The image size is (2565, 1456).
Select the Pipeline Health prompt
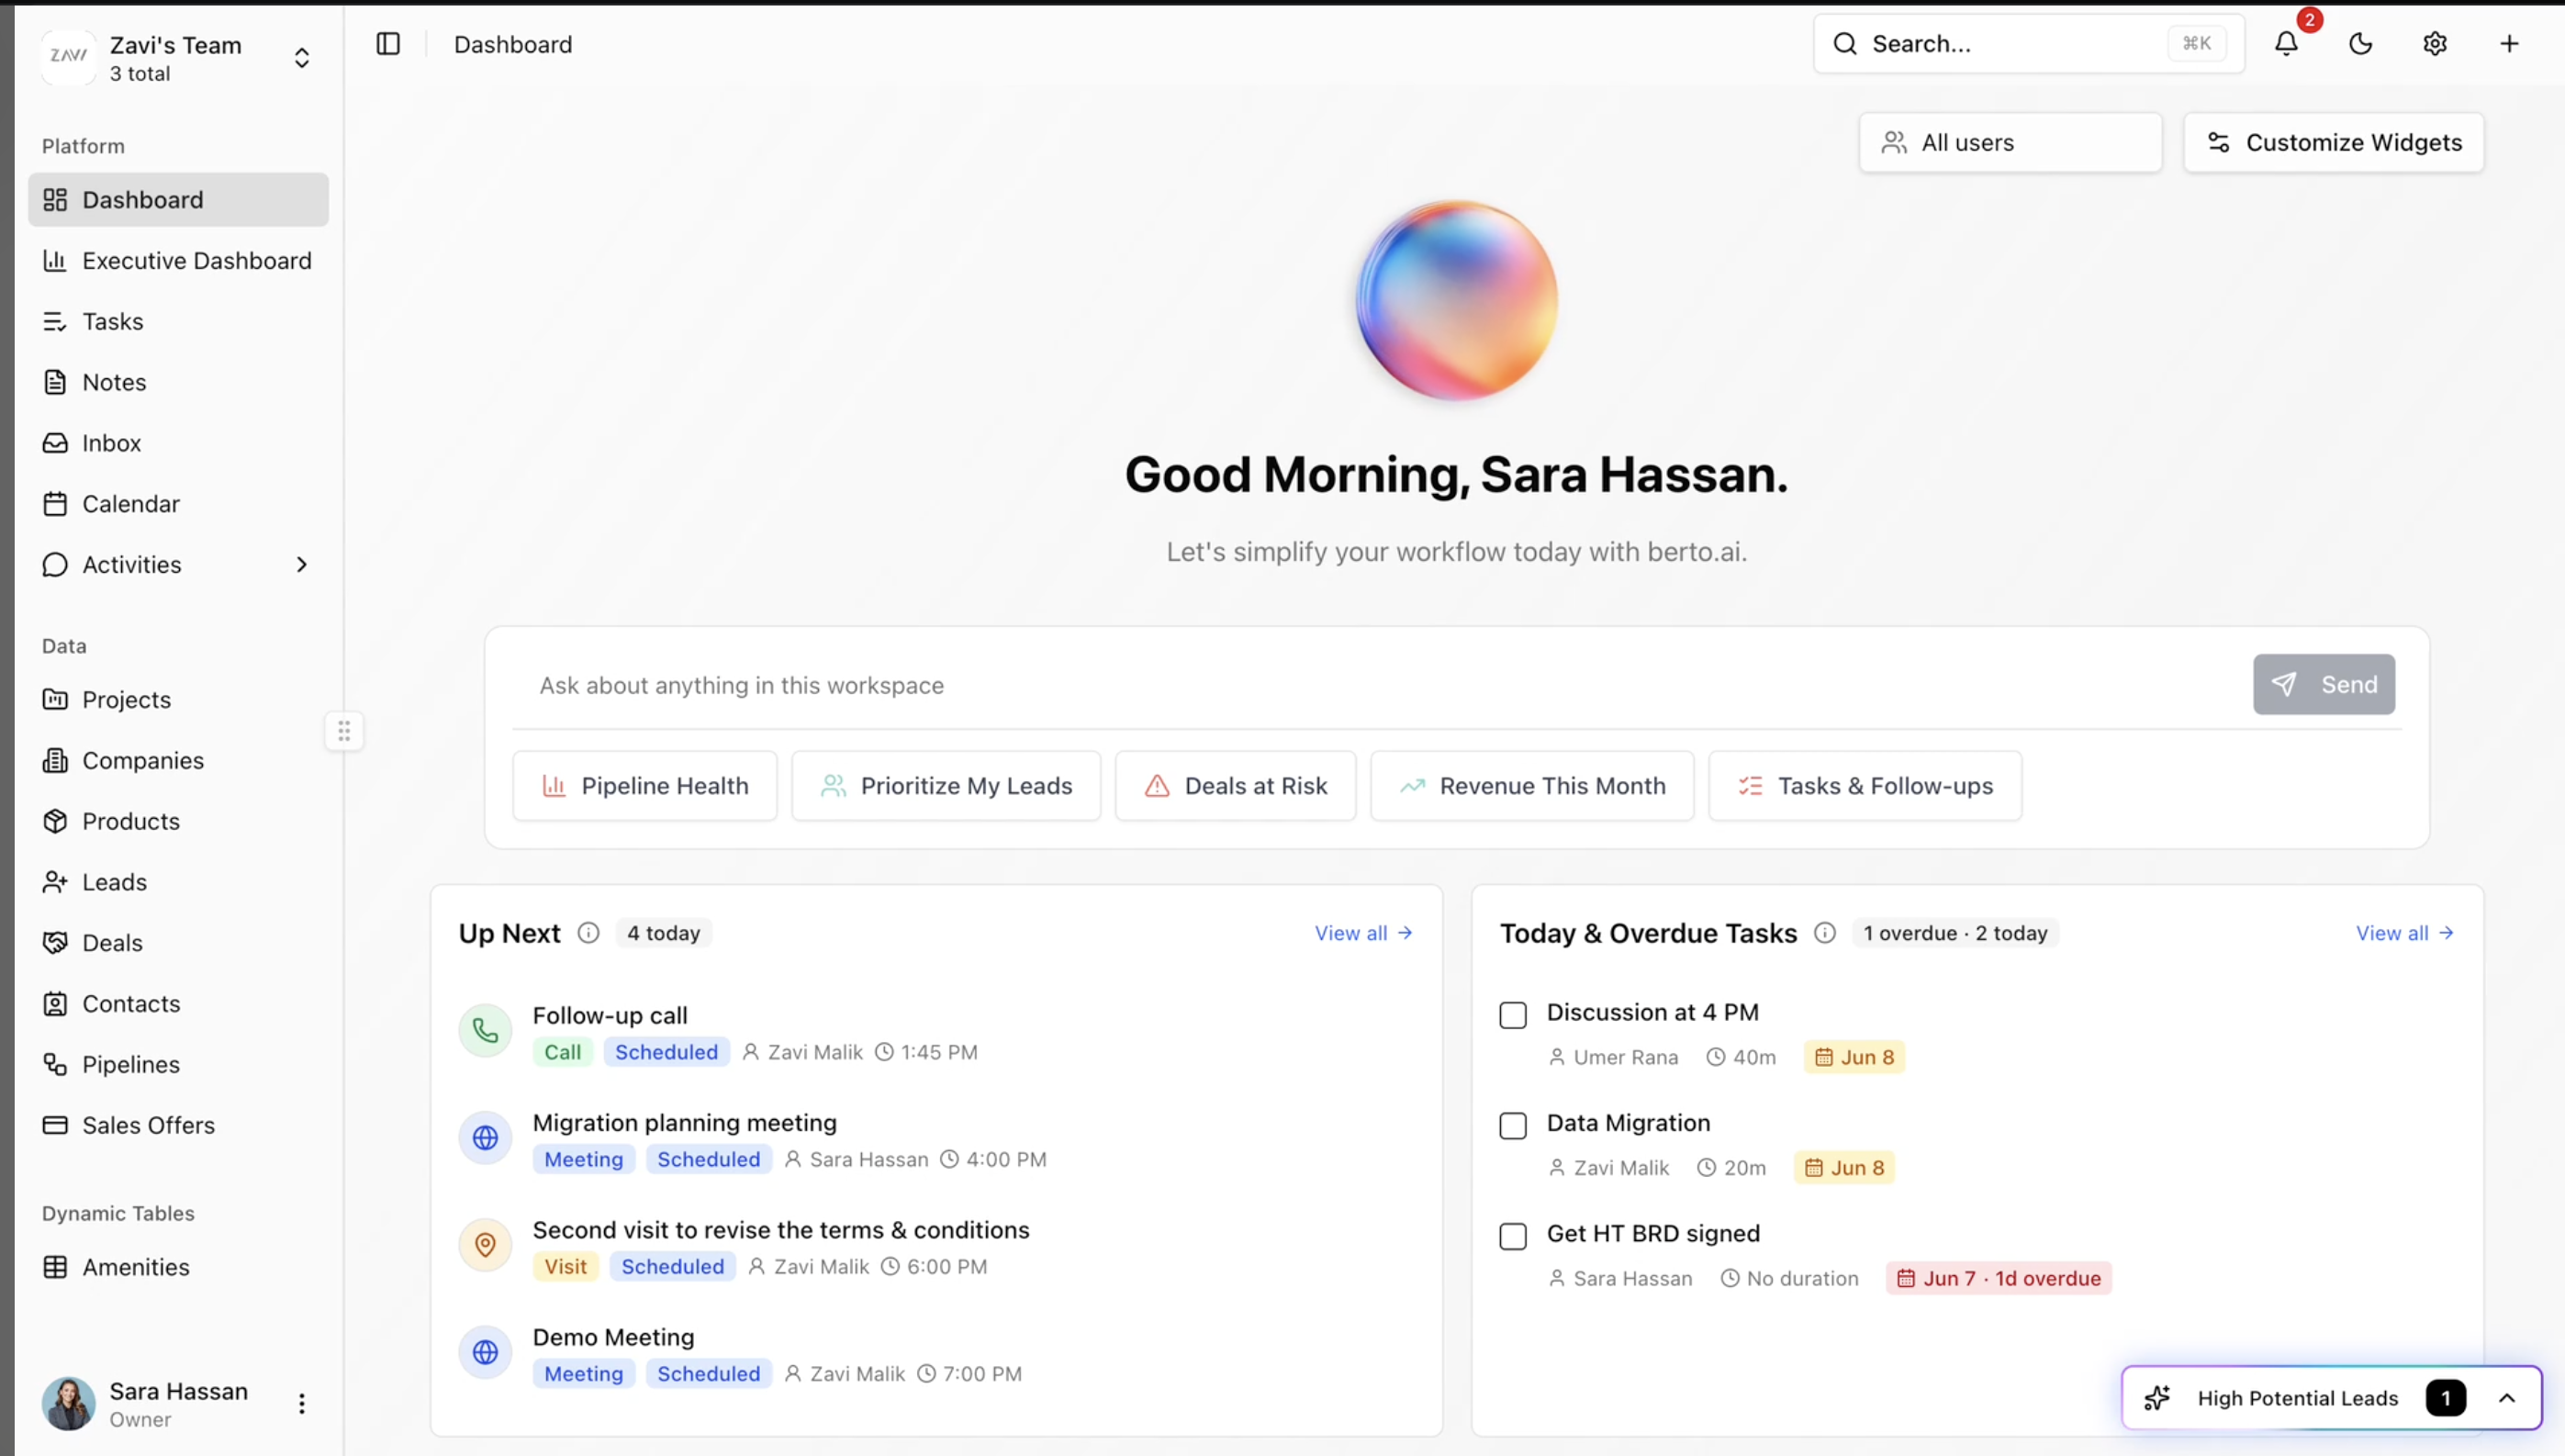(645, 786)
